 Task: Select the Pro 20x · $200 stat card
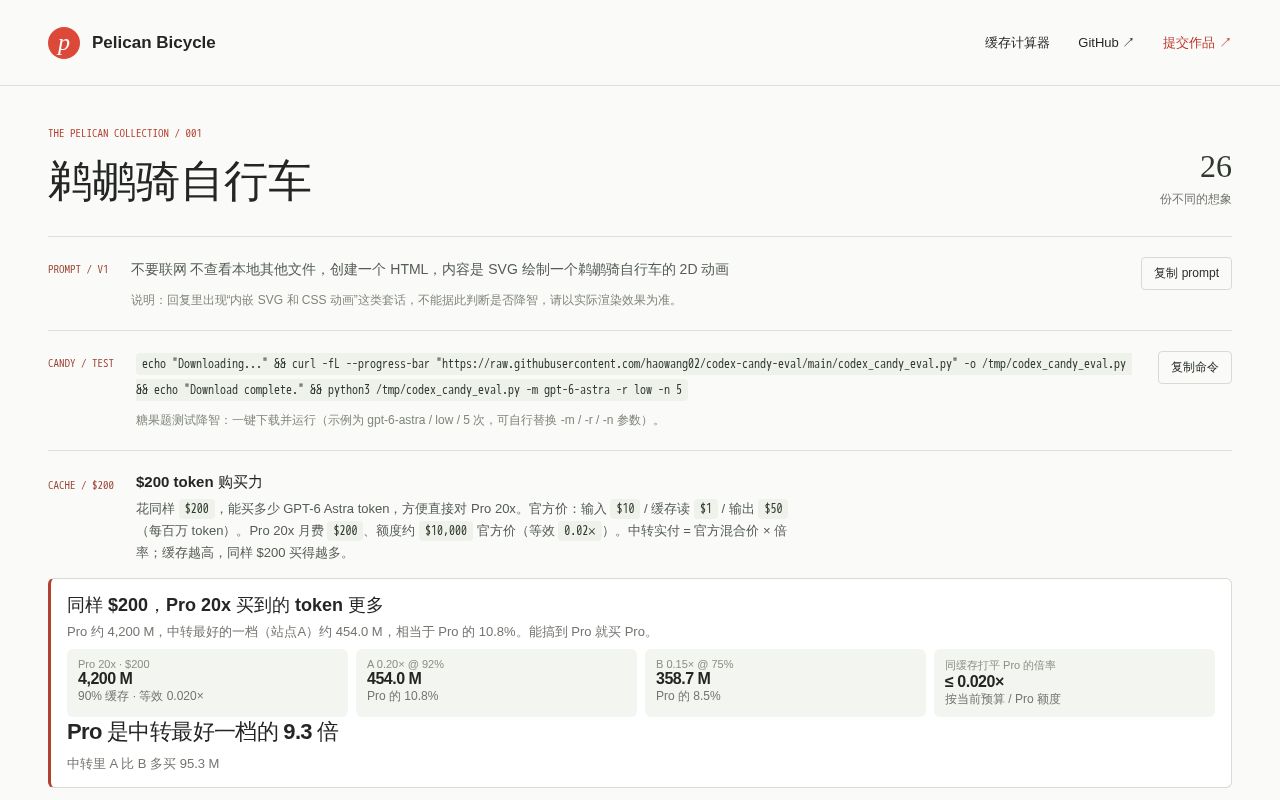207,683
